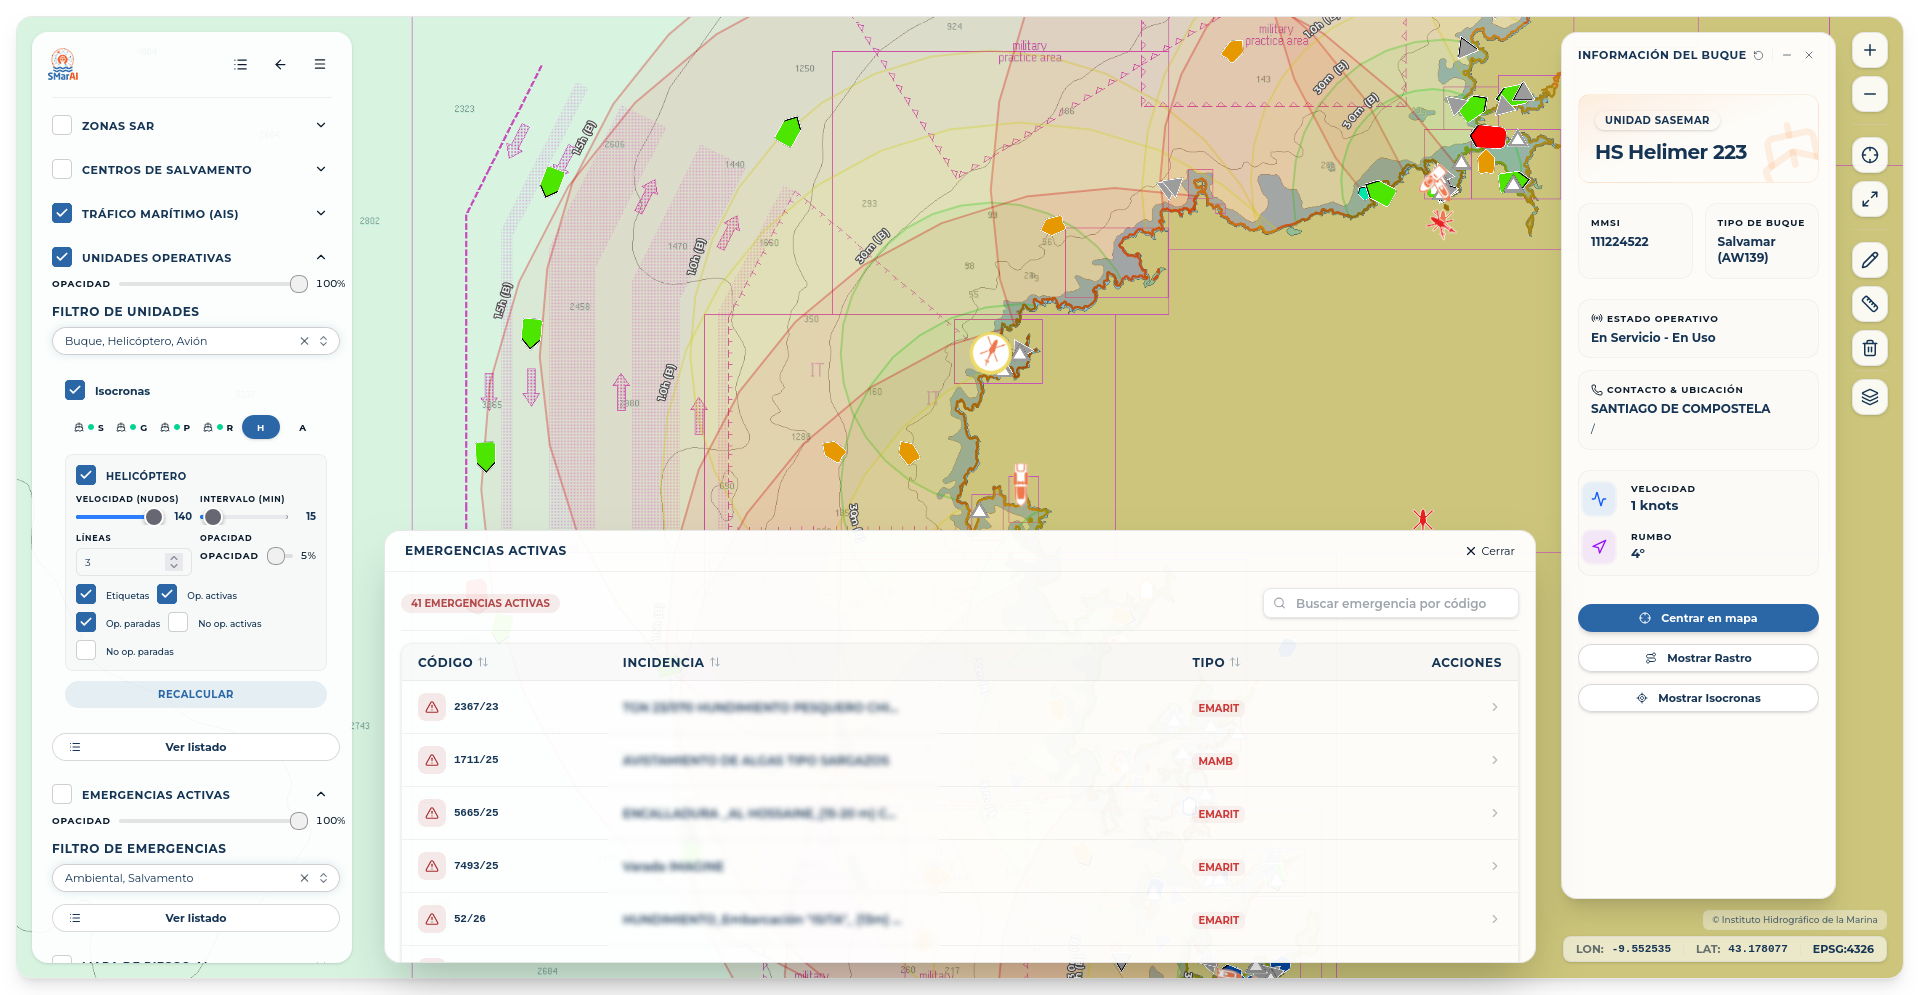Screen dimensions: 1920x995
Task: Clear the Filtro de Emergencias selection
Action: [304, 878]
